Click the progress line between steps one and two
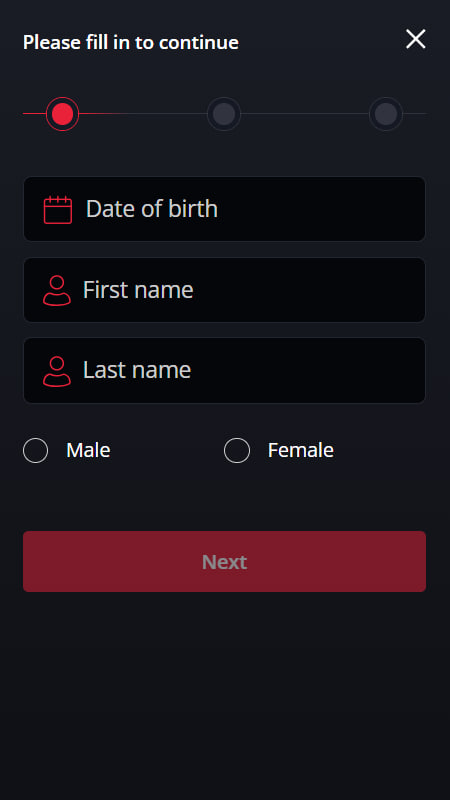This screenshot has height=800, width=450. coord(143,113)
